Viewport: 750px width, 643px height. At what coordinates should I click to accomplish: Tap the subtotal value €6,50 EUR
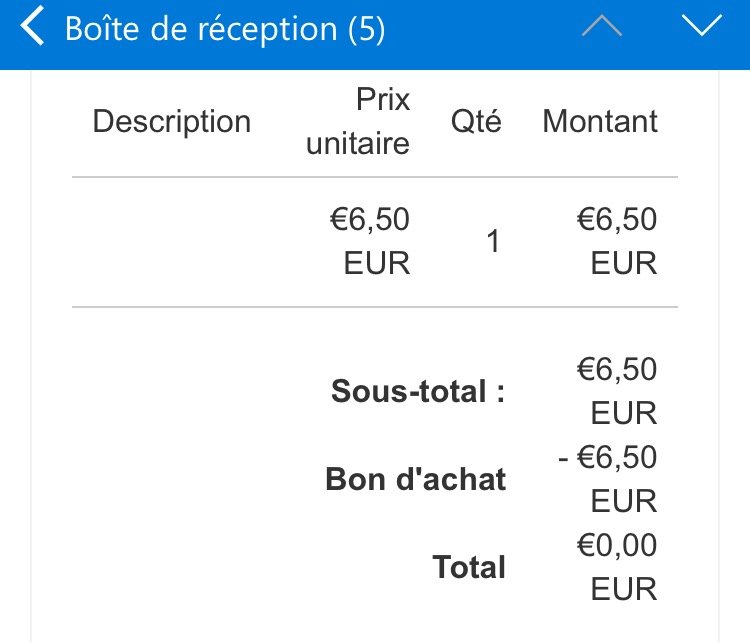[617, 391]
